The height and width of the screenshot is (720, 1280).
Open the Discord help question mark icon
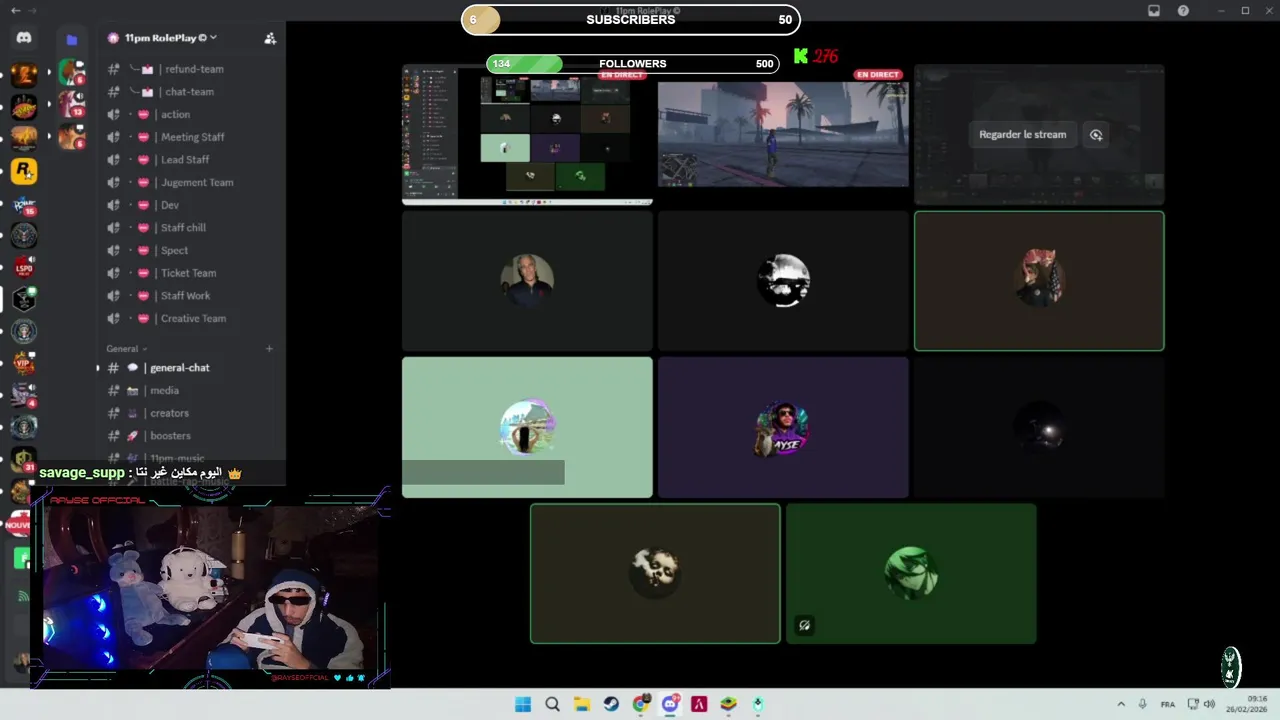(x=1184, y=10)
